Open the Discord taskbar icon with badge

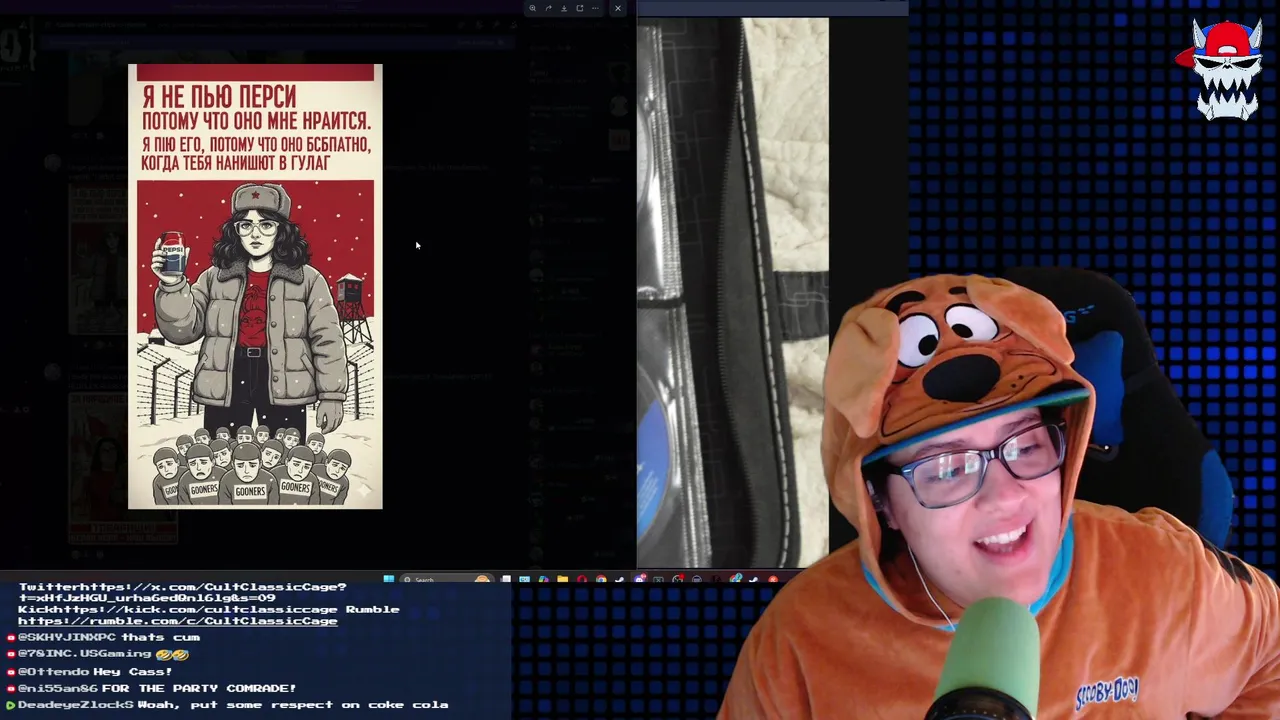640,579
